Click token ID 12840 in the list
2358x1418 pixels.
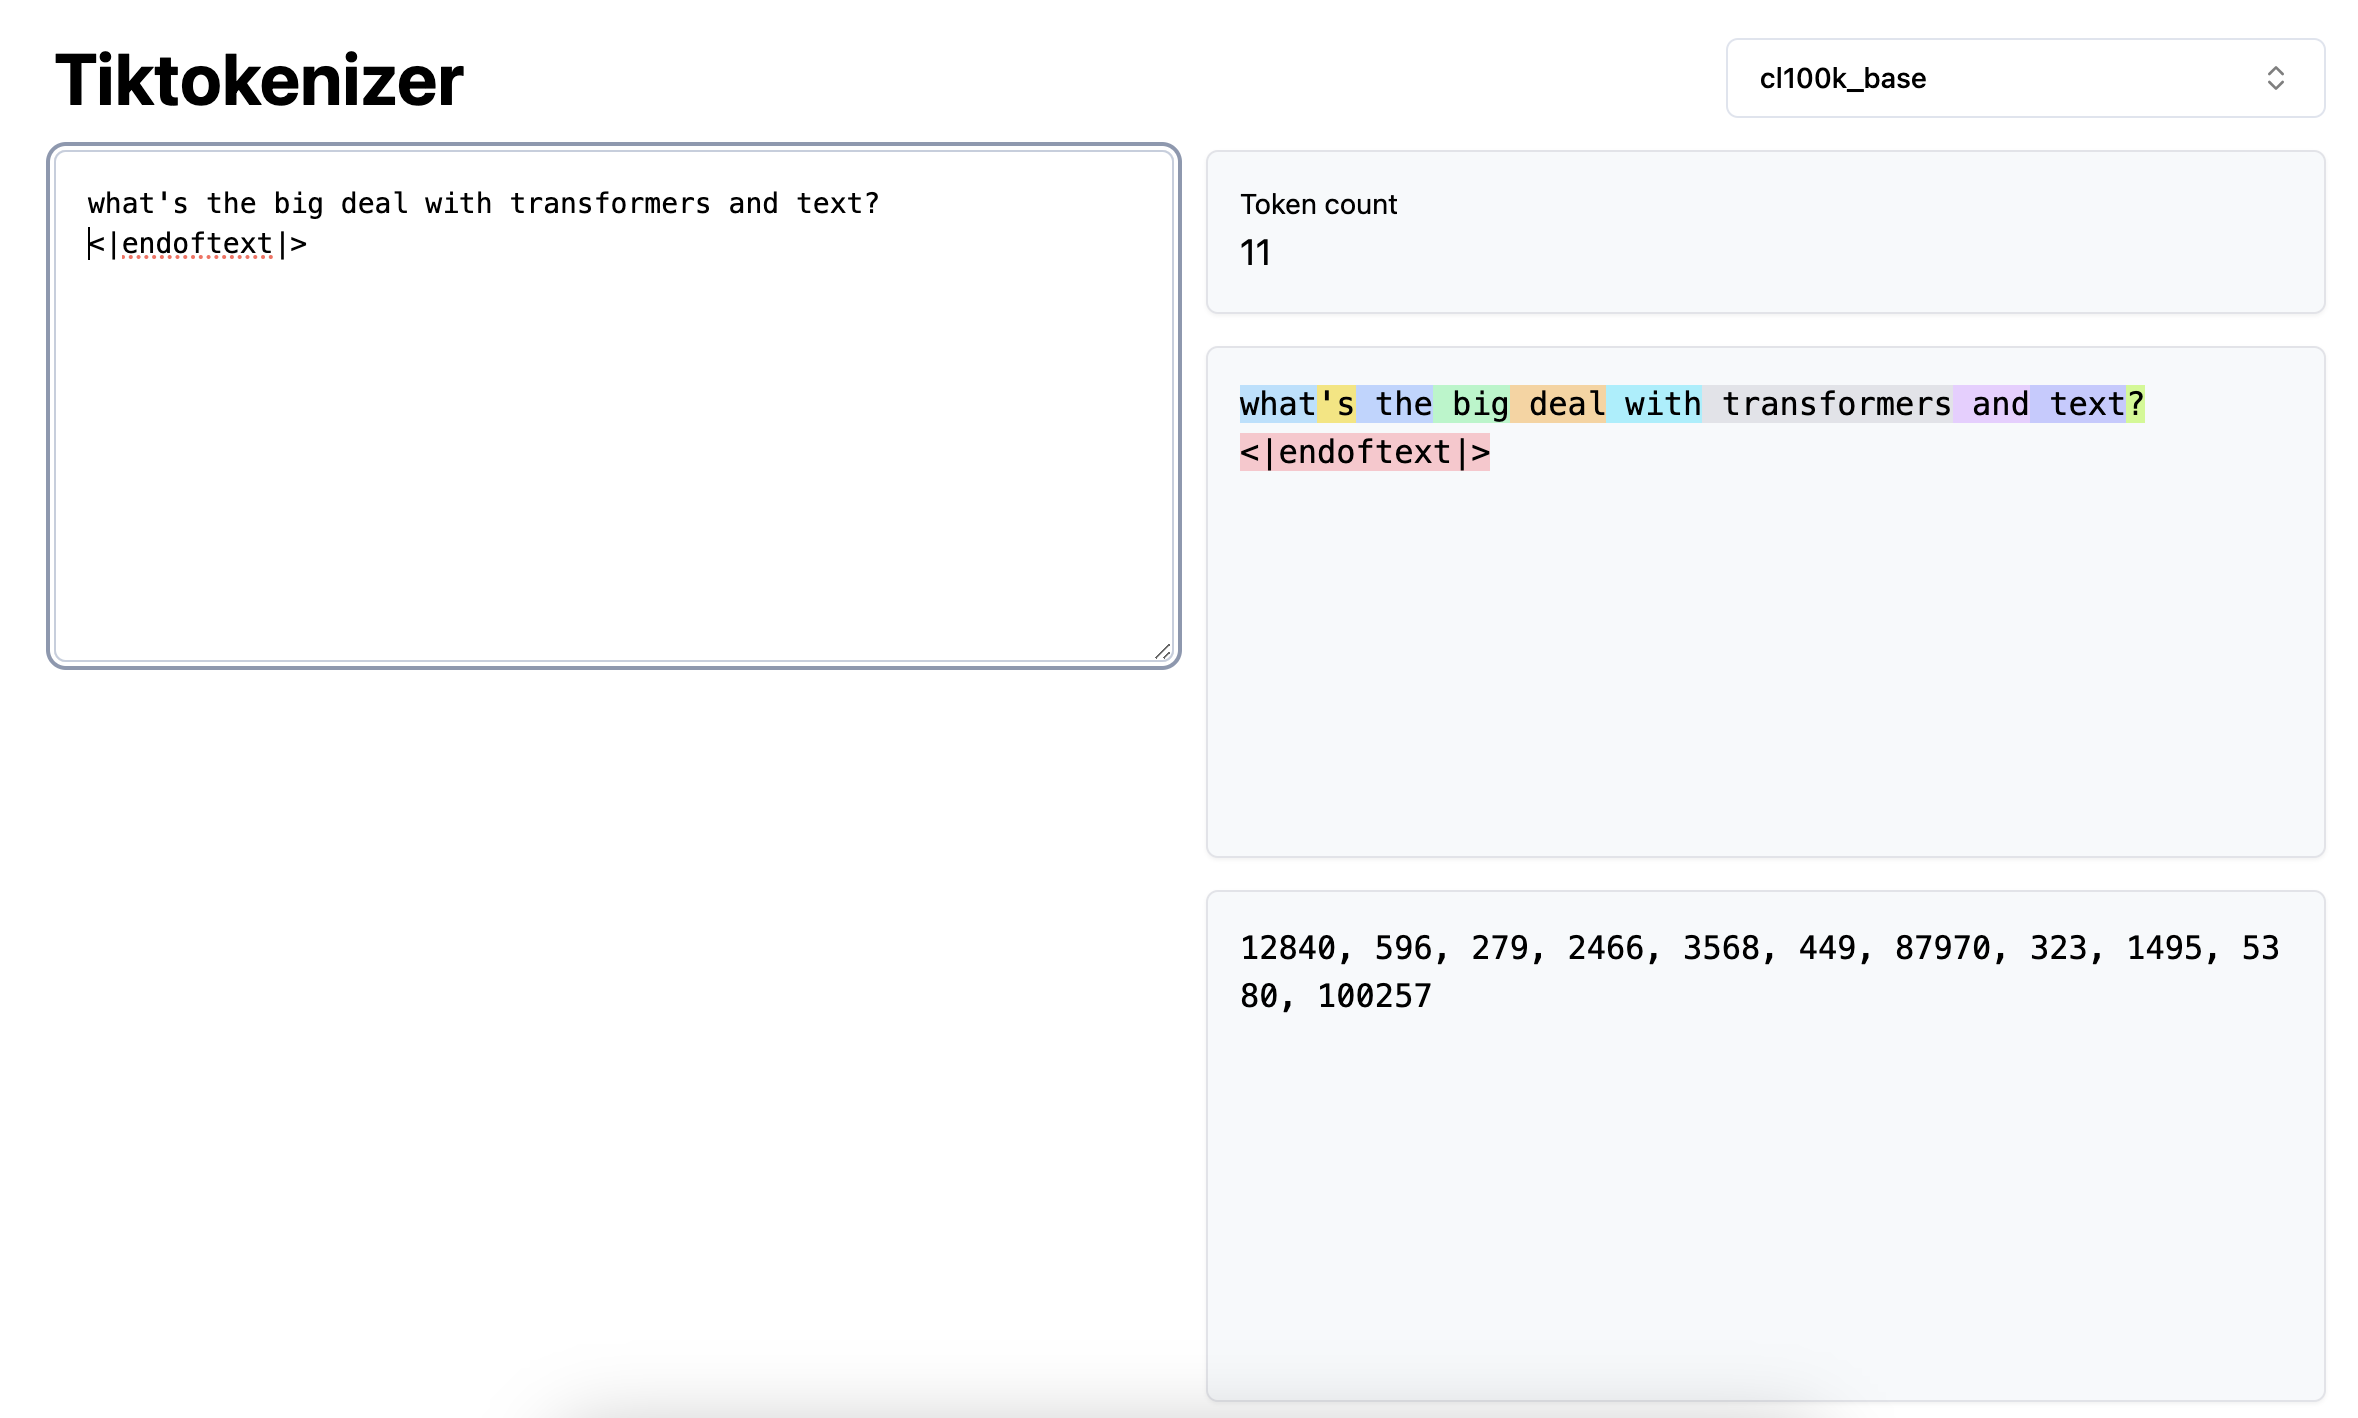[1287, 948]
